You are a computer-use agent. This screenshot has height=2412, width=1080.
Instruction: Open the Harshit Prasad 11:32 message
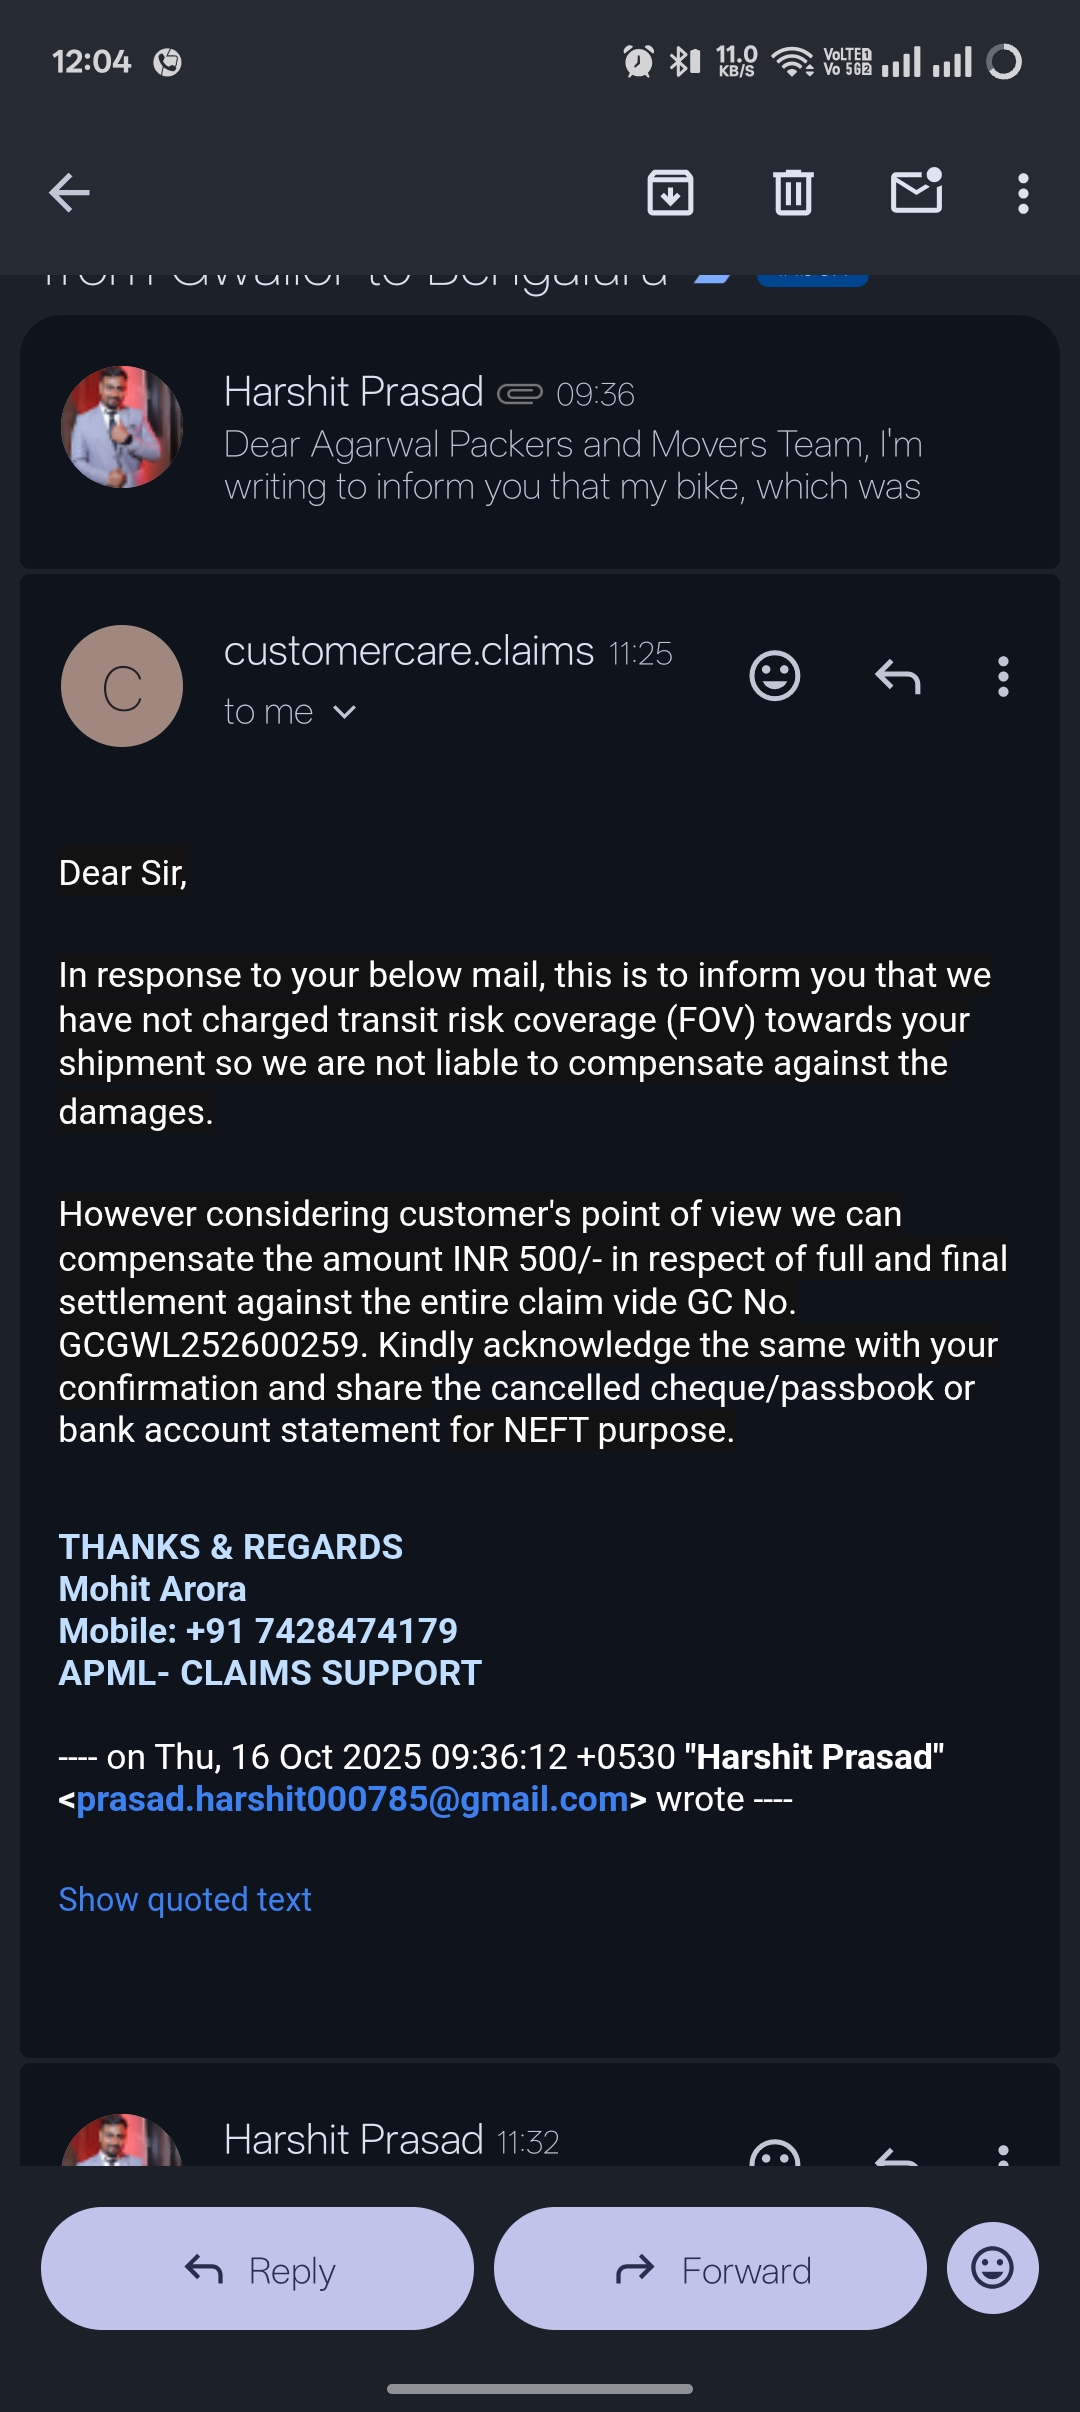[390, 2140]
